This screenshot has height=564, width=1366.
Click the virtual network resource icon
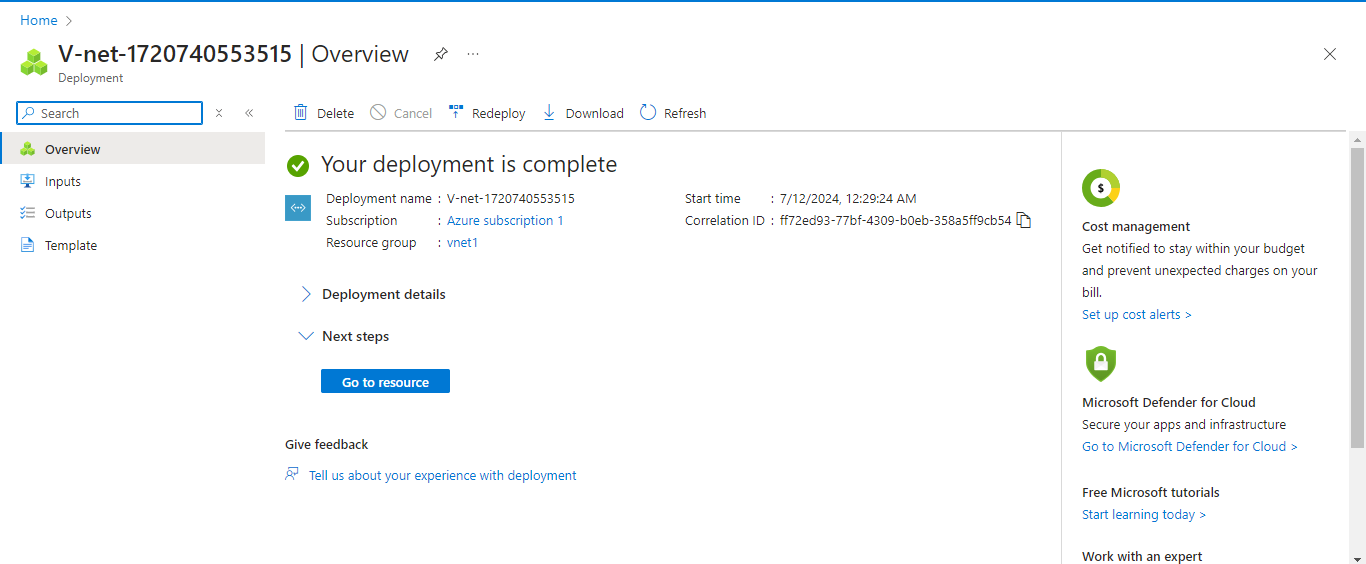pos(298,208)
